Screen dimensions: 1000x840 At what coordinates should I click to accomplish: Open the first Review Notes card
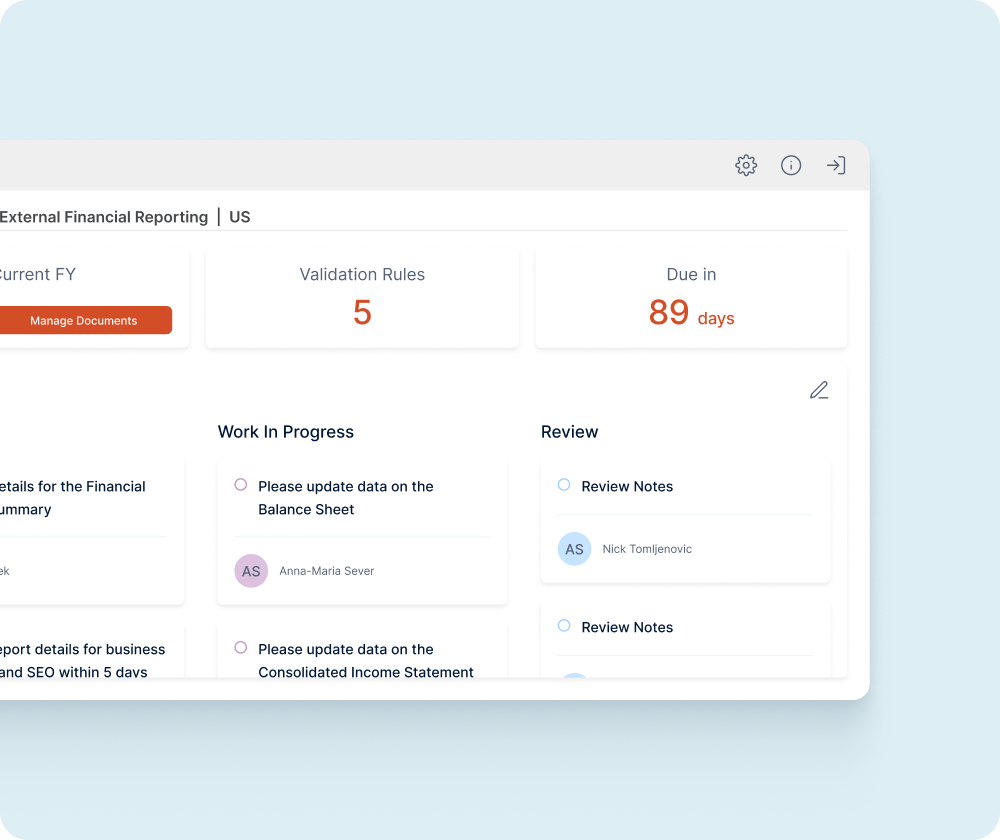[x=684, y=521]
